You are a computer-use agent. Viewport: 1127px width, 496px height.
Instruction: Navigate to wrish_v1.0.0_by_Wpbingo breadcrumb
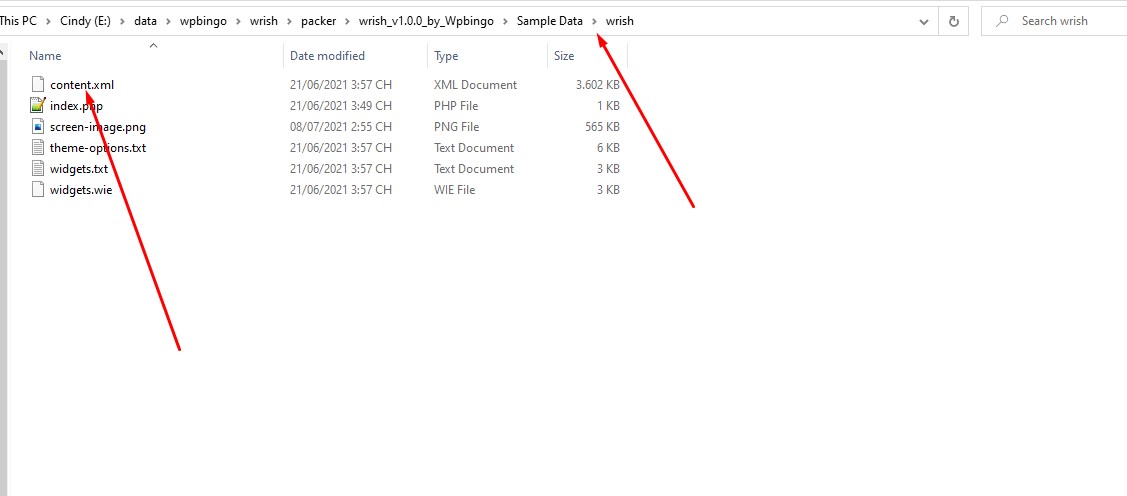pyautogui.click(x=426, y=21)
